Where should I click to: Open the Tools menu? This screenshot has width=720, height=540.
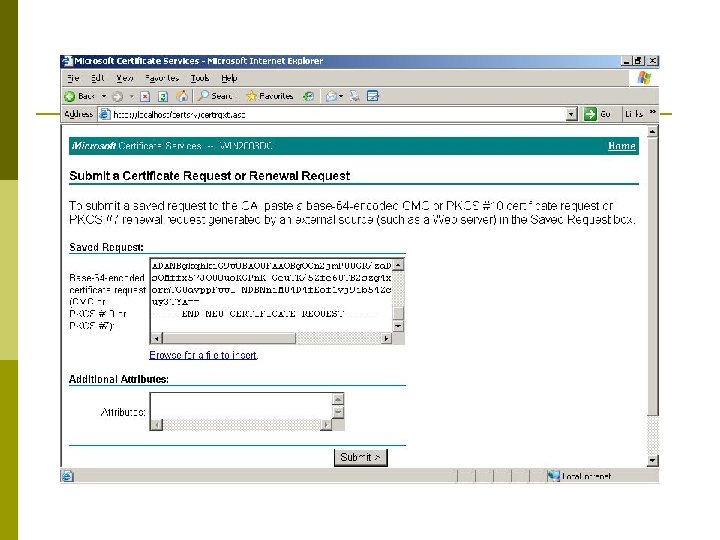click(x=200, y=78)
